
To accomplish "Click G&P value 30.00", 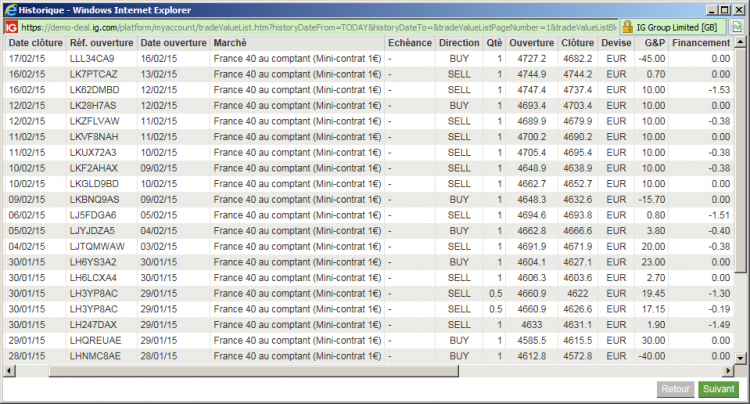I will click(x=653, y=340).
